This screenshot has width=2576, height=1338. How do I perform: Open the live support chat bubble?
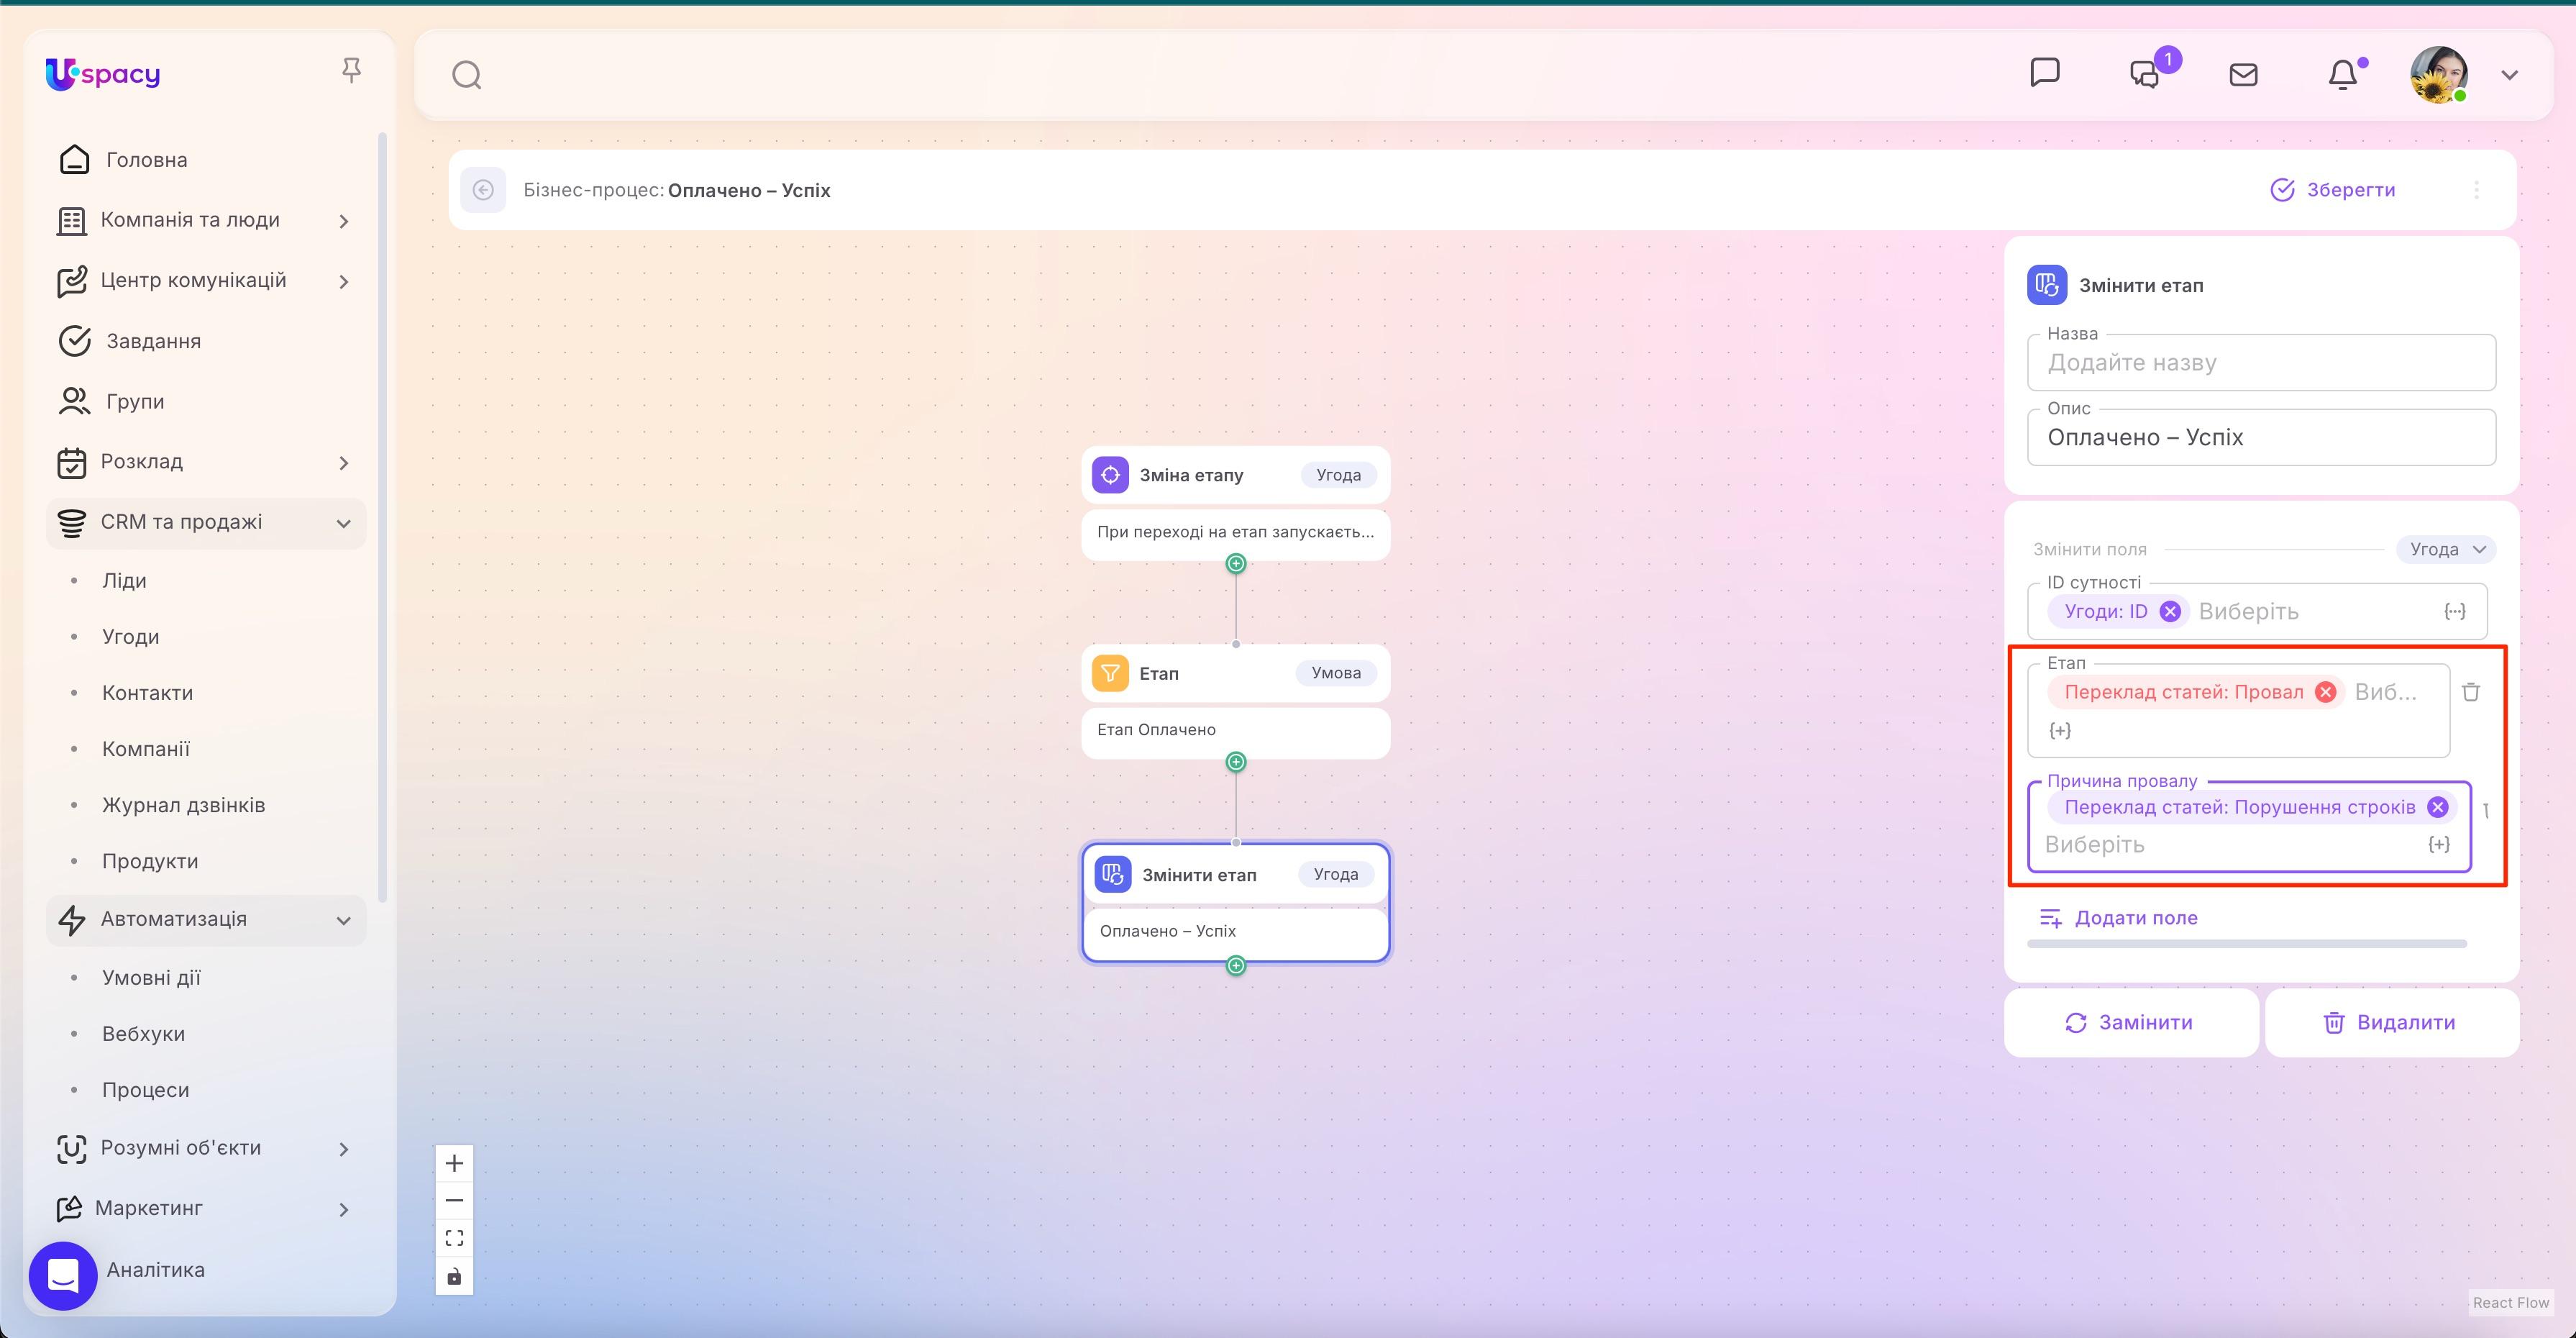(x=63, y=1275)
